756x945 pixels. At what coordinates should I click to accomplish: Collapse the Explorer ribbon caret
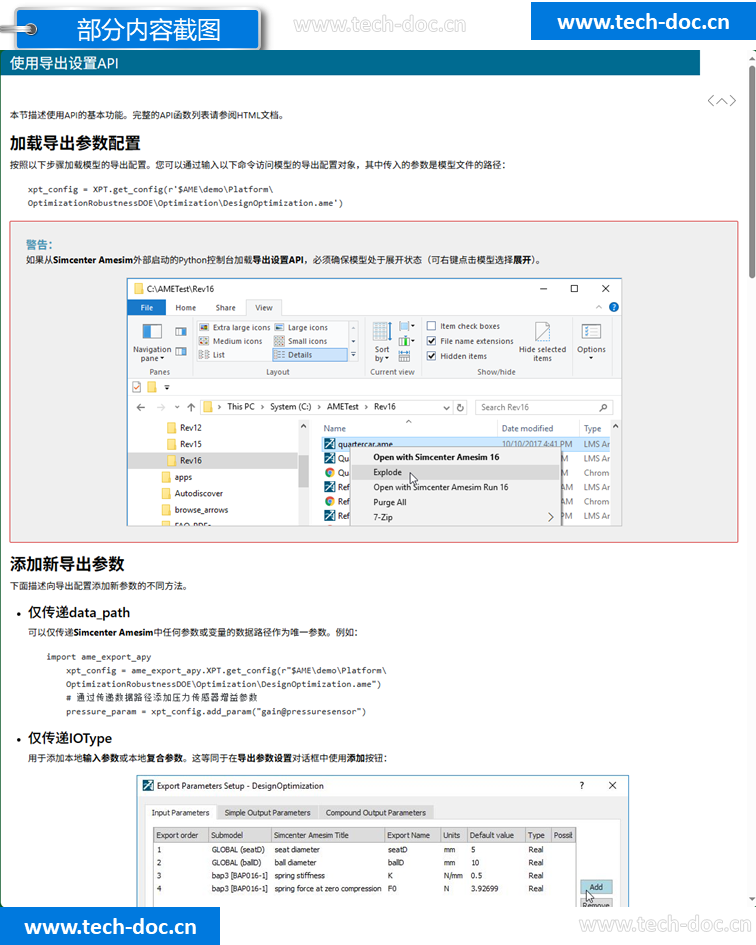click(599, 307)
